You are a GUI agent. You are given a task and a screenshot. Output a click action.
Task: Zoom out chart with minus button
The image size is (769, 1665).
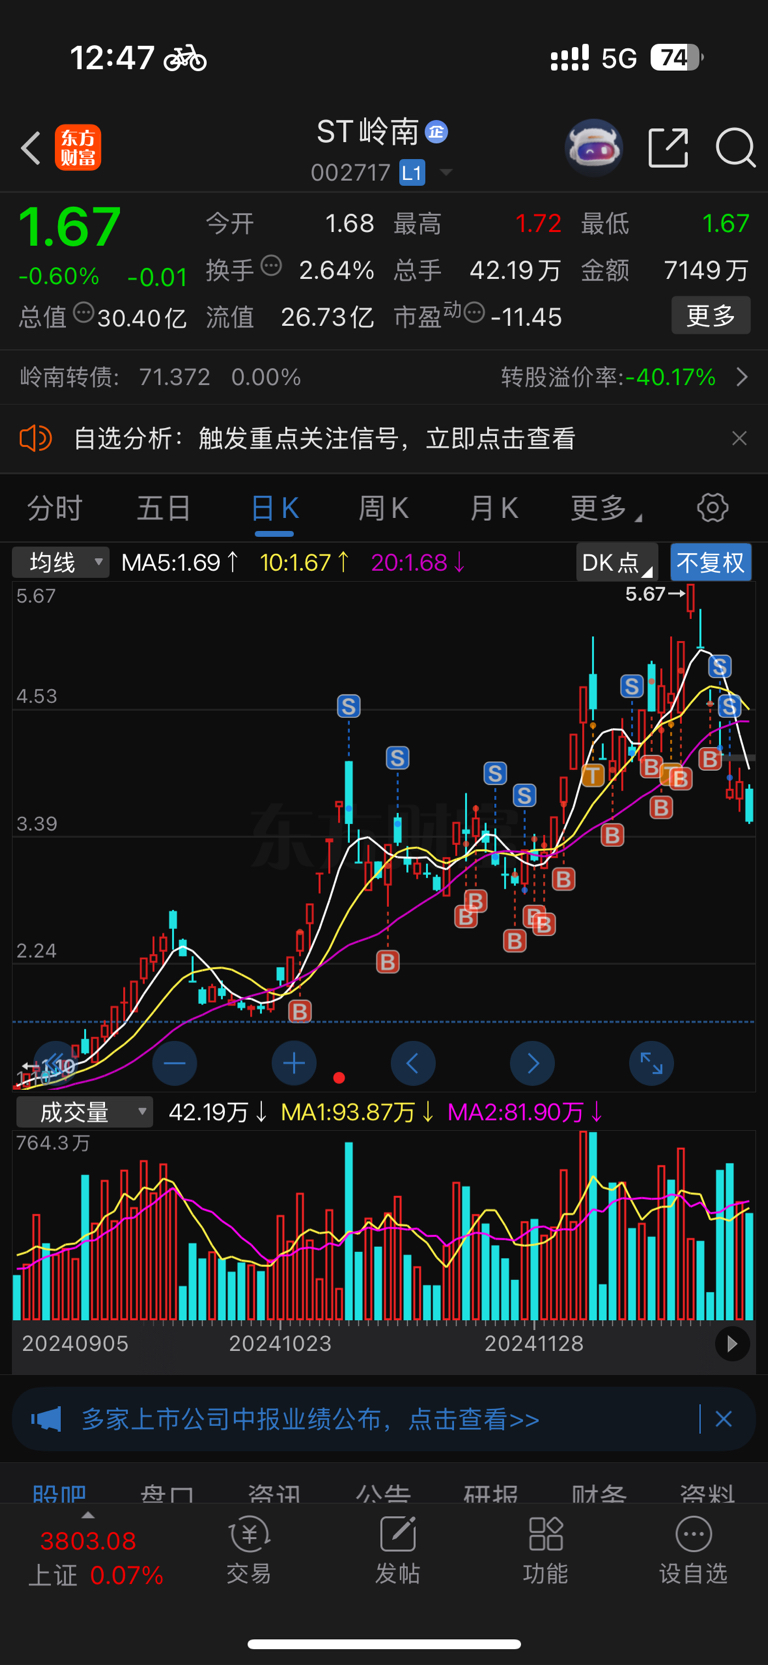174,1063
